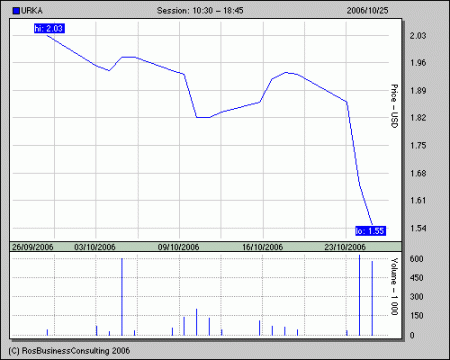Image resolution: width=450 pixels, height=360 pixels.
Task: Click the 'Session: 10:30 – 18:45' header text
Action: (x=200, y=11)
